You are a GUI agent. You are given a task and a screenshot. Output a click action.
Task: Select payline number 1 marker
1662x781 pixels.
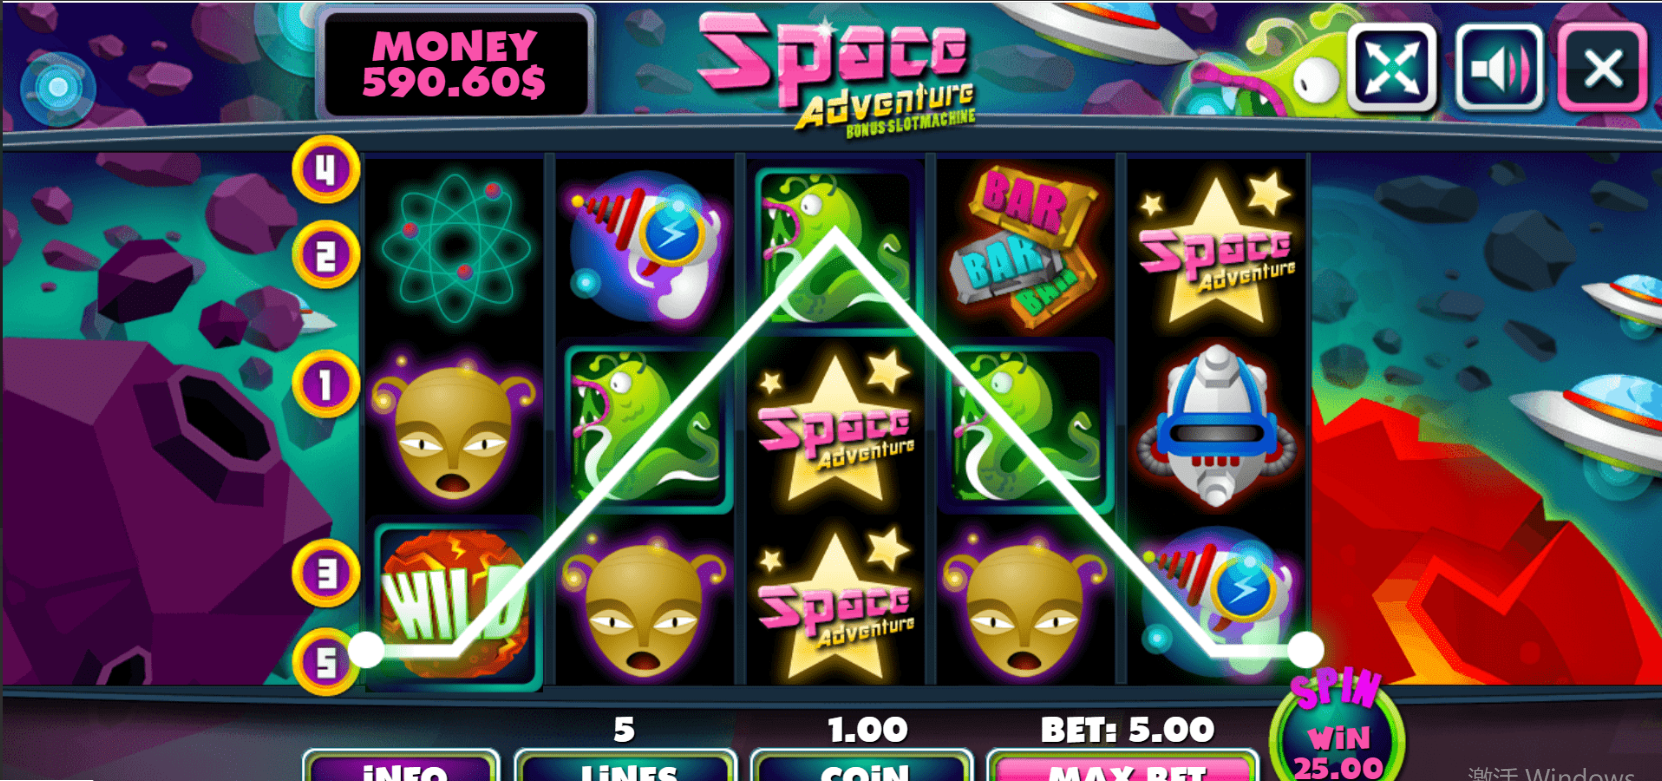point(326,384)
